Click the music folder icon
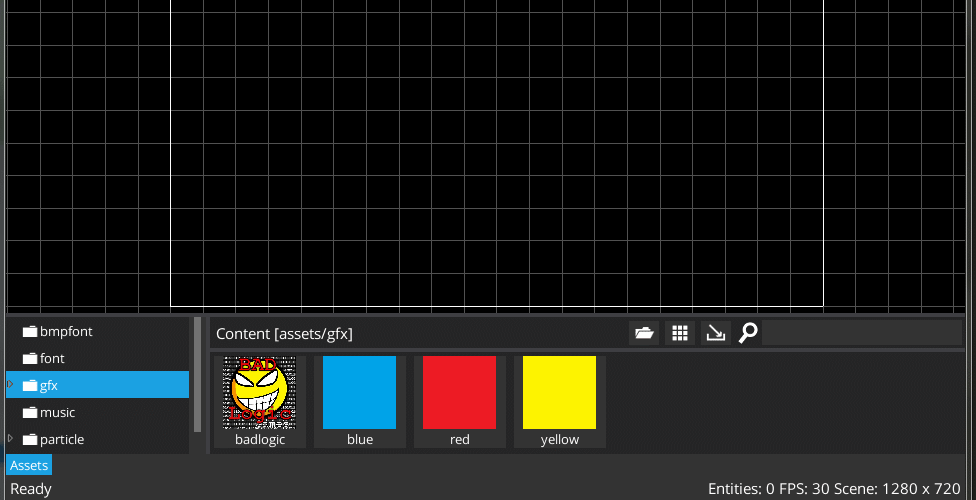The width and height of the screenshot is (976, 500). tap(30, 413)
